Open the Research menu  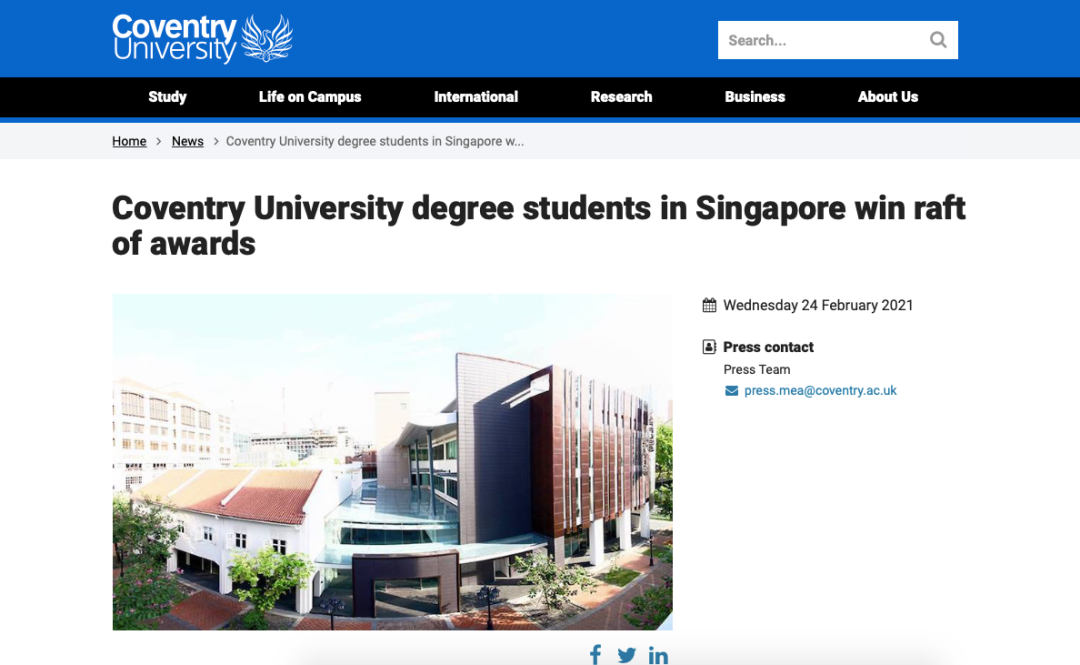(x=621, y=97)
